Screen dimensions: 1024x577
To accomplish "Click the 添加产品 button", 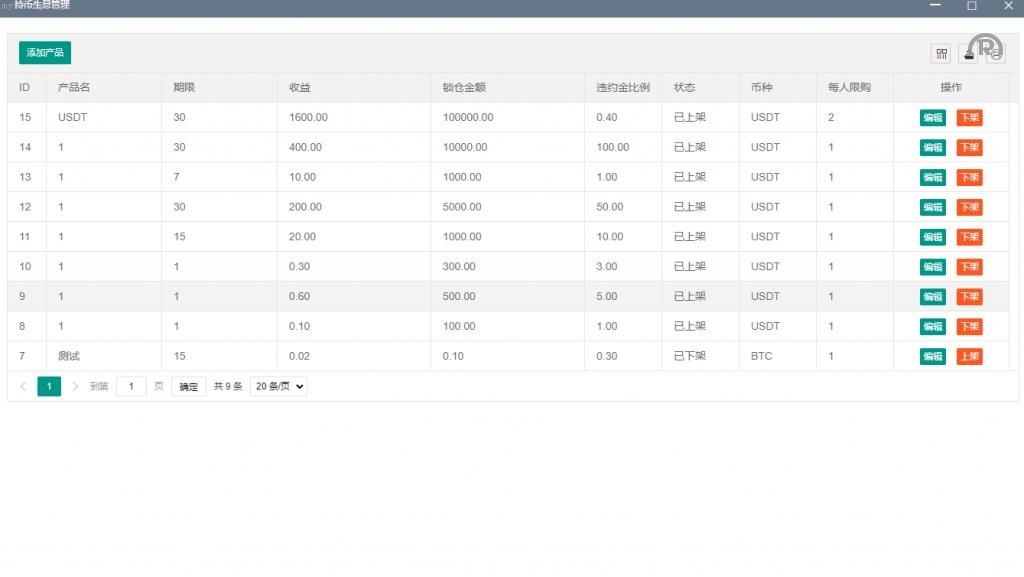I will pos(45,53).
